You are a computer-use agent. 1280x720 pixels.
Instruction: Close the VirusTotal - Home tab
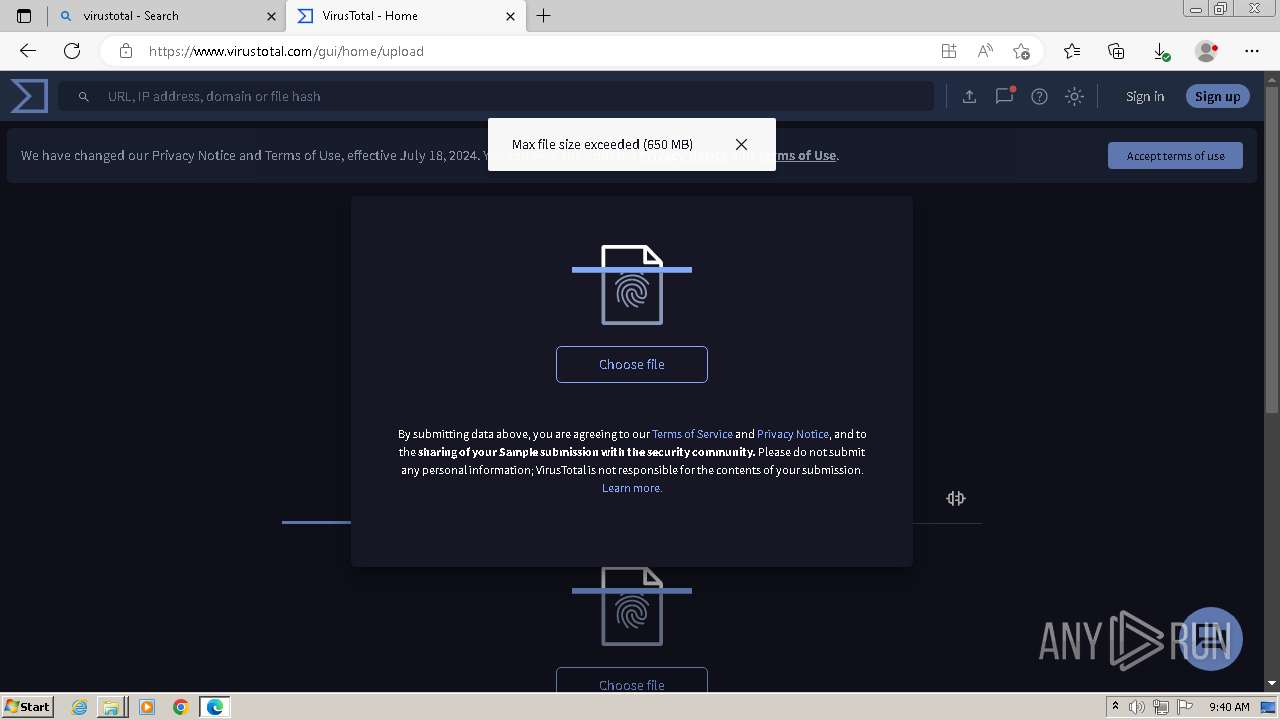pos(510,16)
